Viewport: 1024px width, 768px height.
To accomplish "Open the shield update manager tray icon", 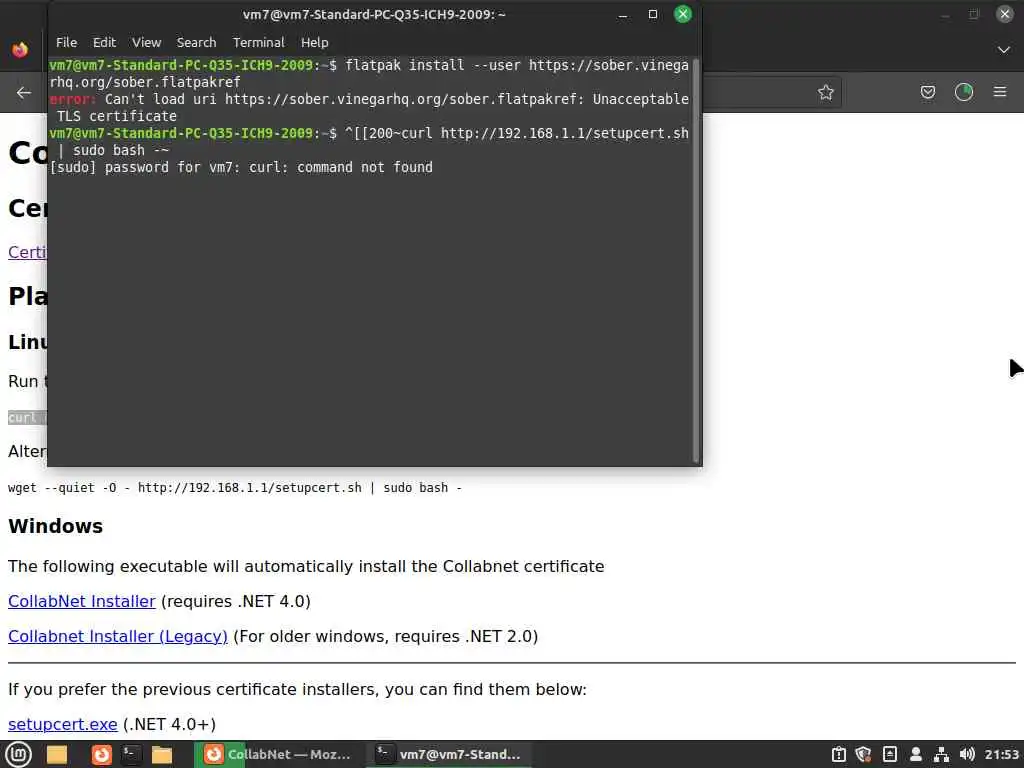I will (863, 754).
